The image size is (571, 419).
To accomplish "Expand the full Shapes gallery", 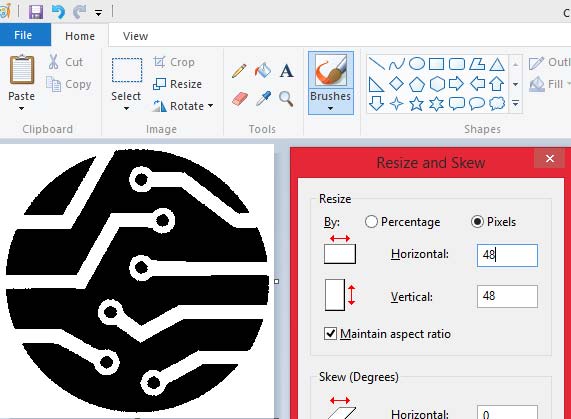I will [515, 104].
